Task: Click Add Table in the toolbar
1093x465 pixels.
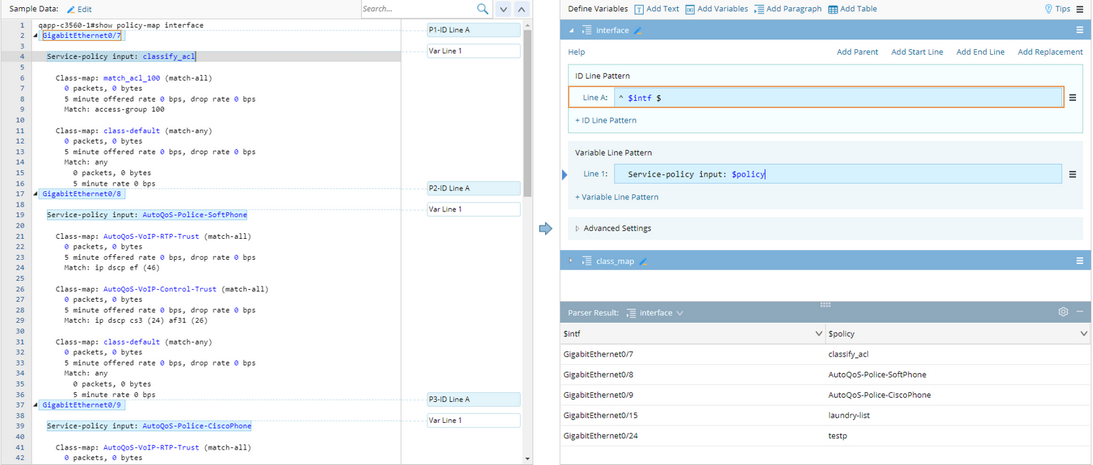Action: [x=853, y=9]
